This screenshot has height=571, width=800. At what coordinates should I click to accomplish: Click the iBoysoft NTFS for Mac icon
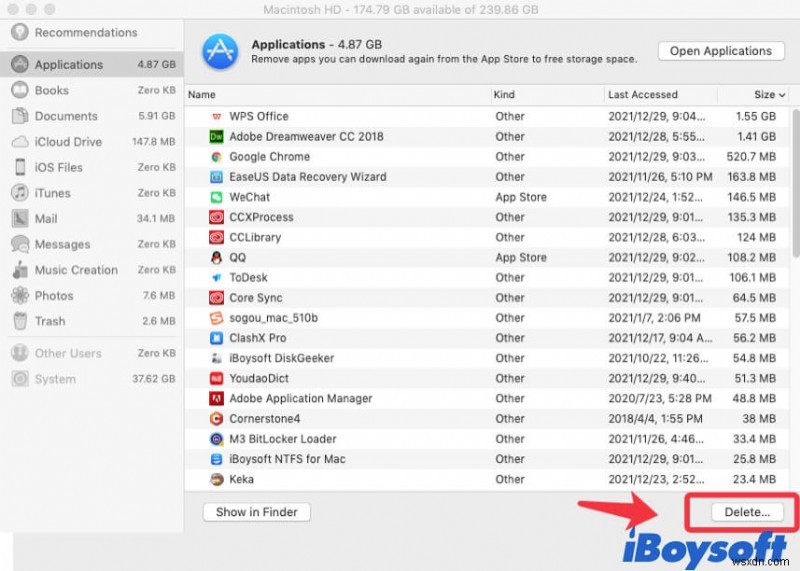click(x=216, y=459)
